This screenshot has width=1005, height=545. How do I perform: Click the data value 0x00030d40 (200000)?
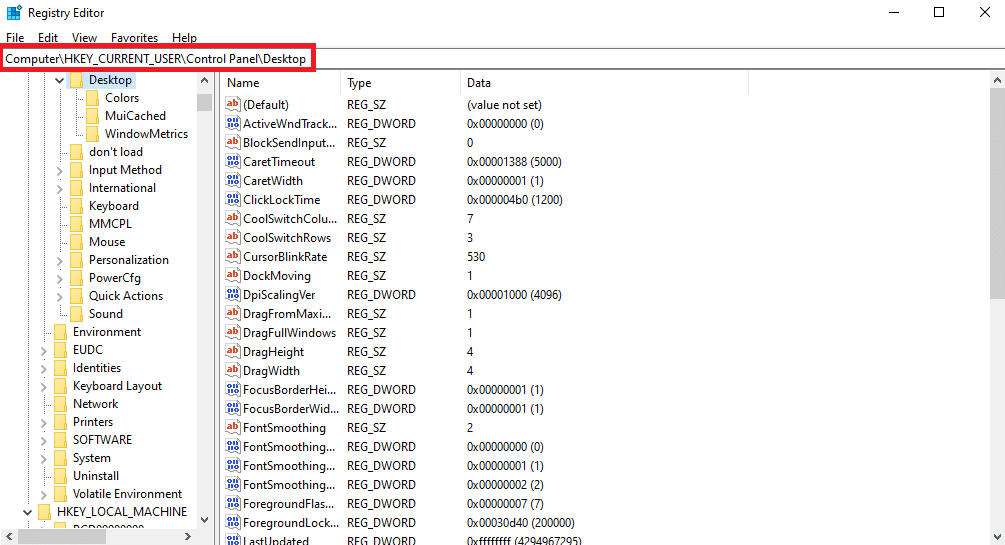click(520, 523)
